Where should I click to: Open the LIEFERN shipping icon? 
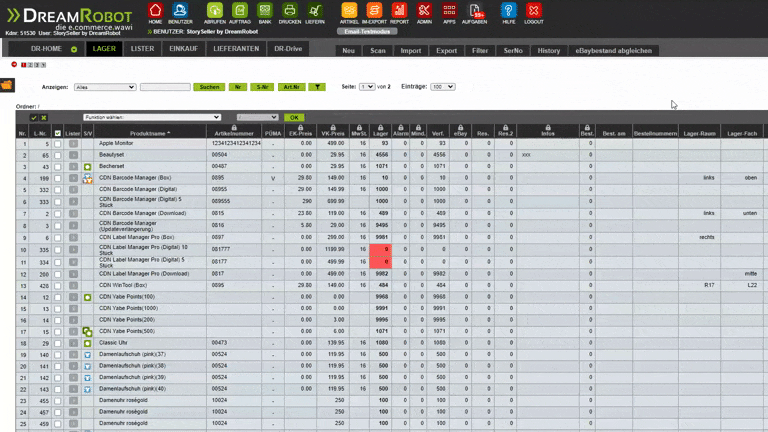point(314,11)
